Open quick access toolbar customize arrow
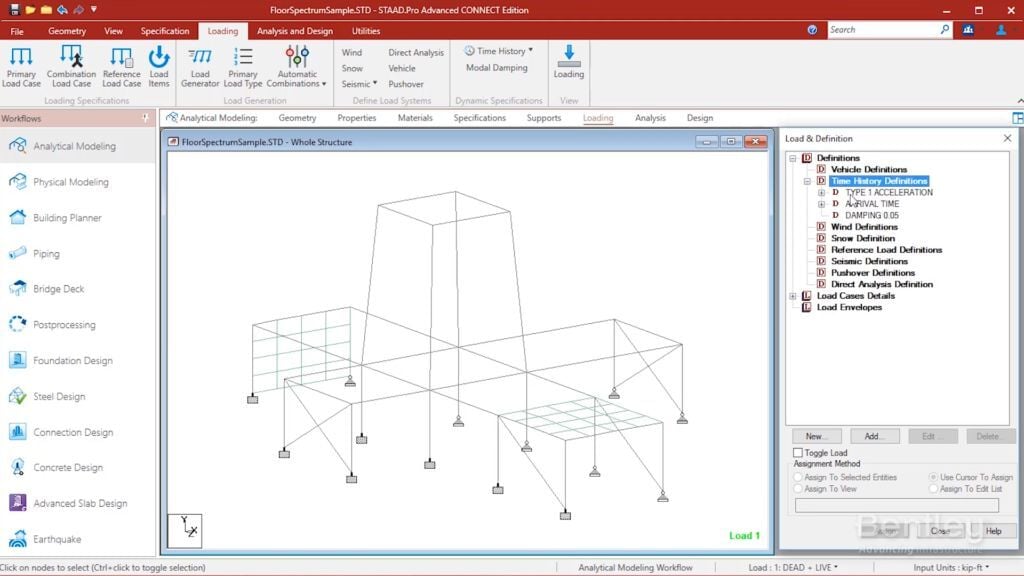Screen dimensions: 1024x576 (x=93, y=10)
